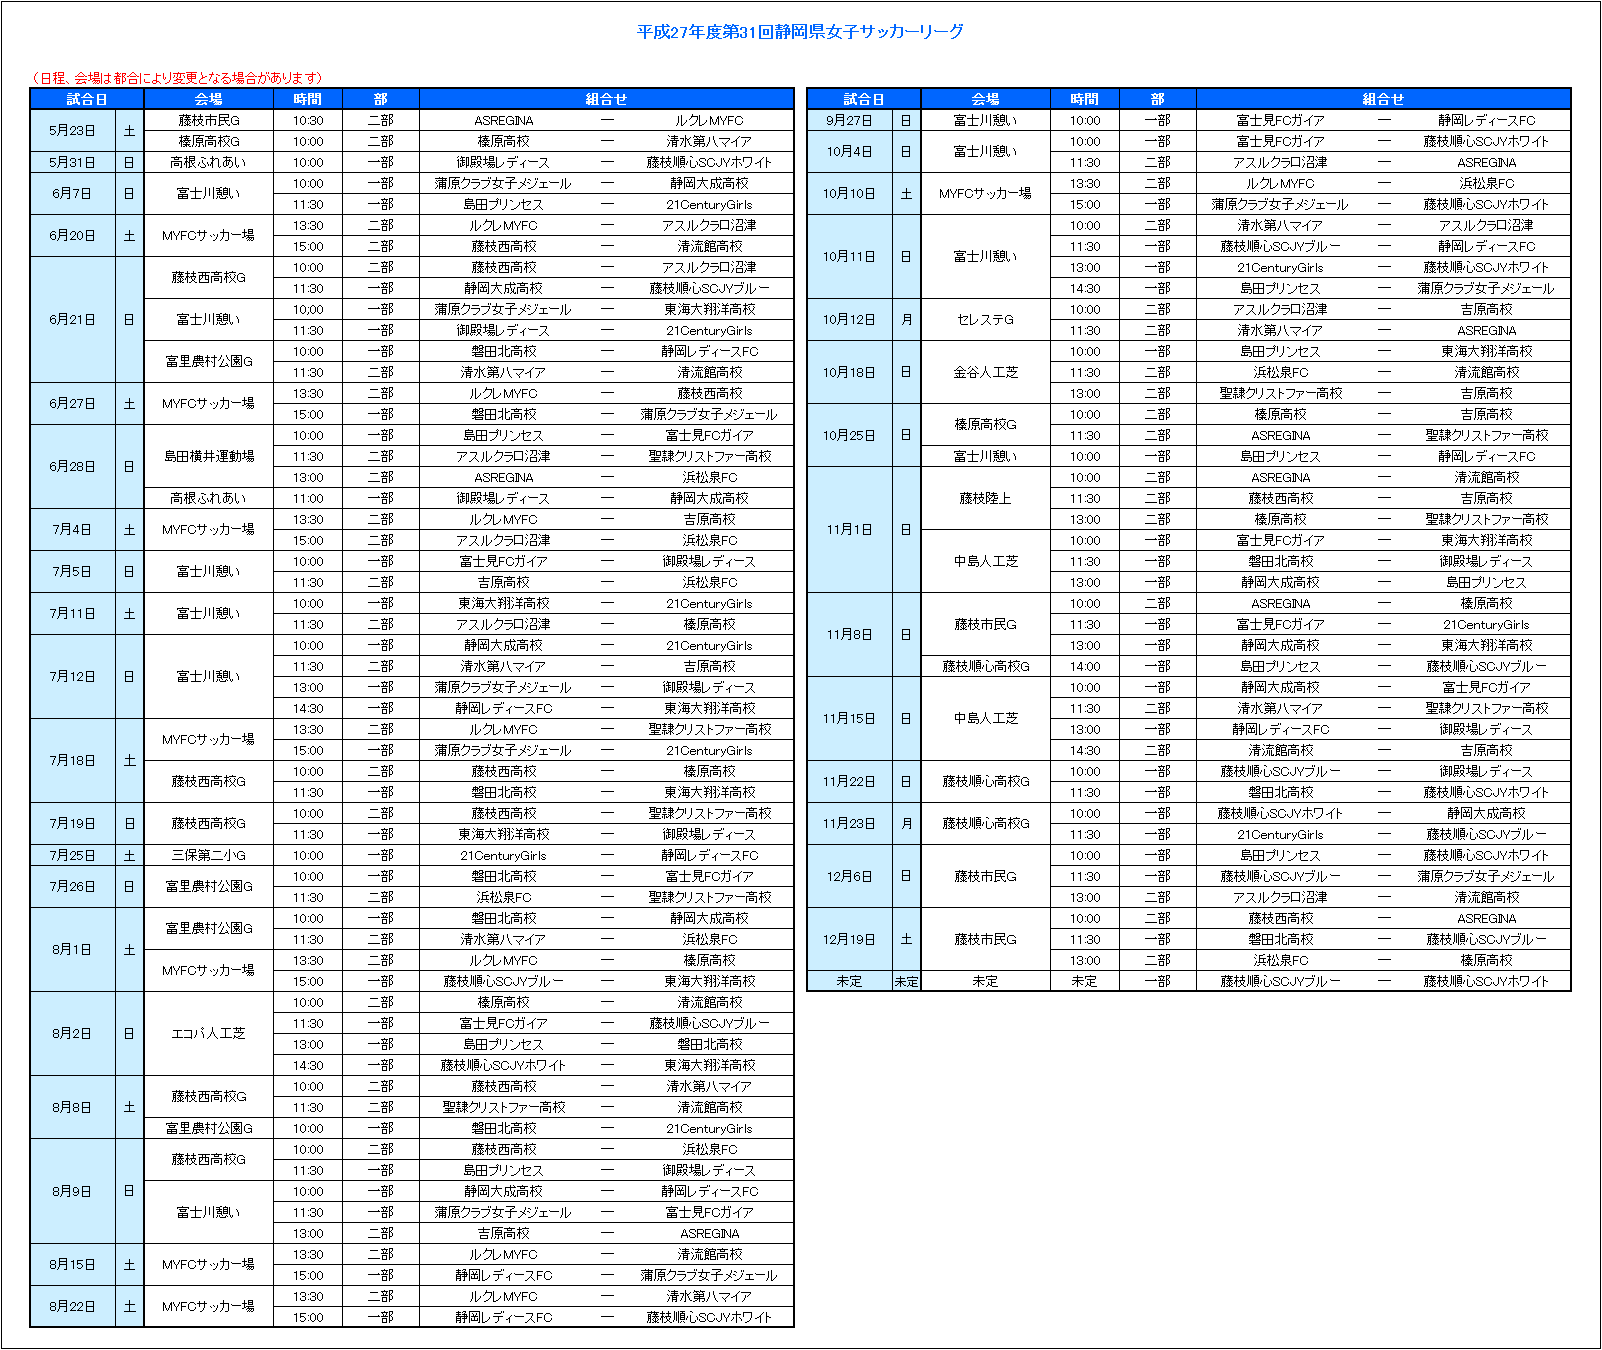Image resolution: width=1602 pixels, height=1350 pixels.
Task: Click the venue cell 島田横井運動場
Action: [209, 457]
